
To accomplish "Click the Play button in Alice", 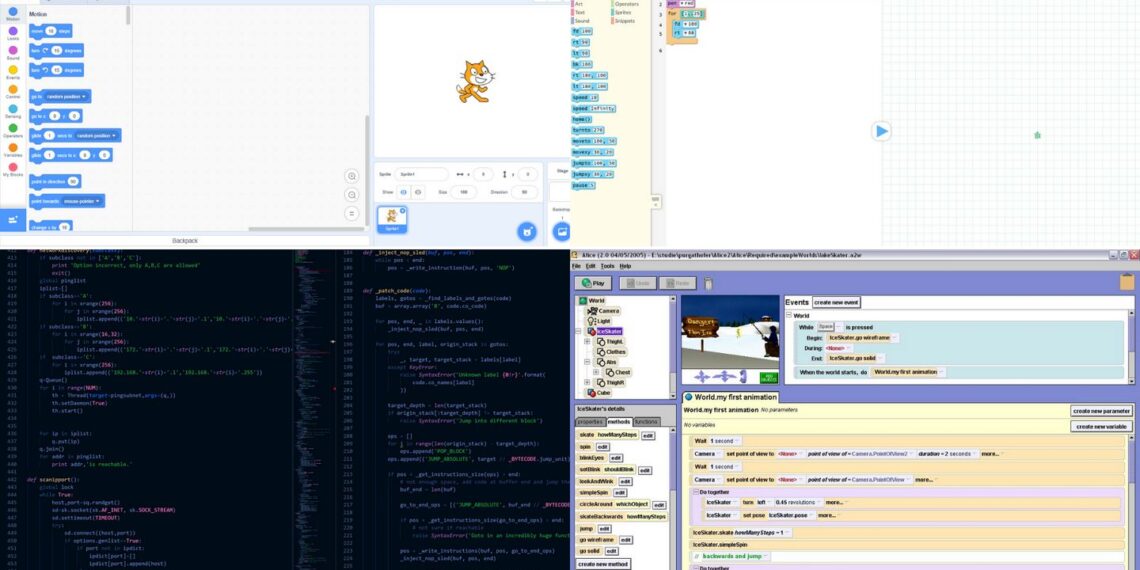I will (x=593, y=284).
